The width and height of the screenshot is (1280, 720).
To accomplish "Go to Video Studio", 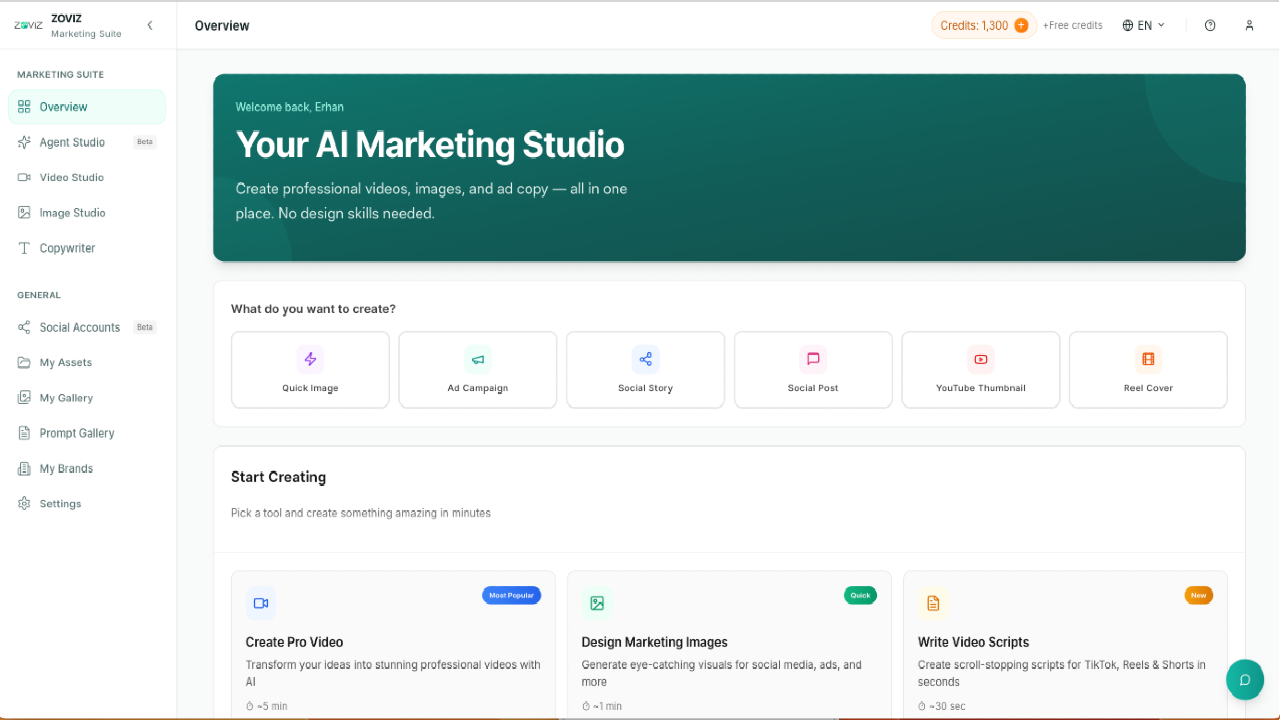I will [x=87, y=177].
